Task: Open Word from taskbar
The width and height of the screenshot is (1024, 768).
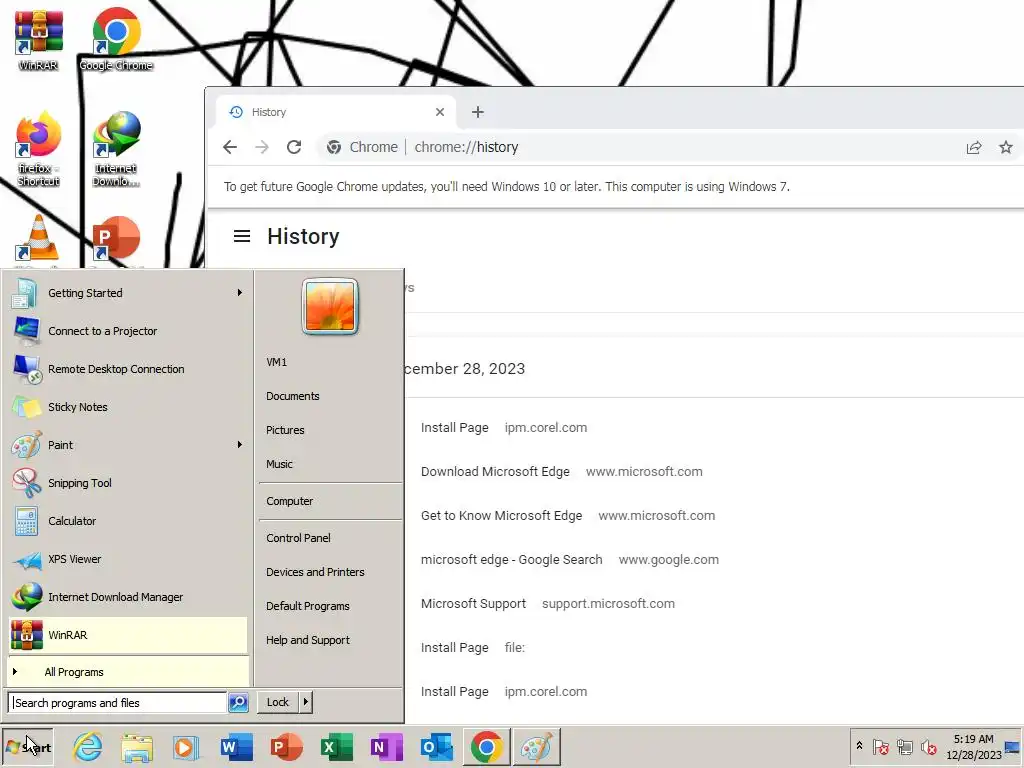Action: click(x=236, y=747)
